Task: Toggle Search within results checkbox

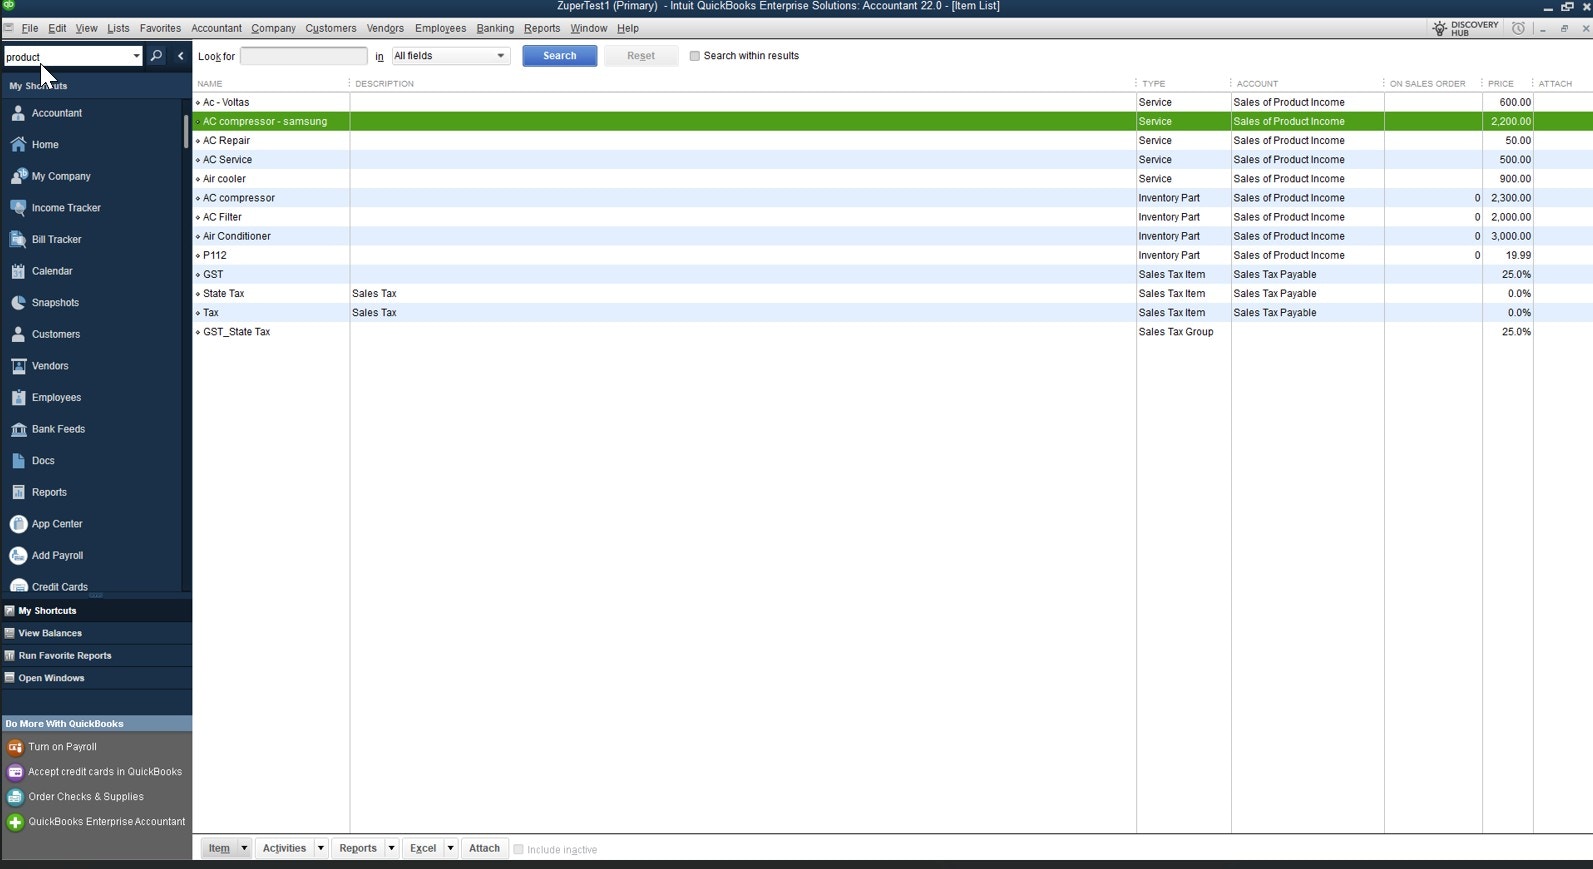Action: pos(694,56)
